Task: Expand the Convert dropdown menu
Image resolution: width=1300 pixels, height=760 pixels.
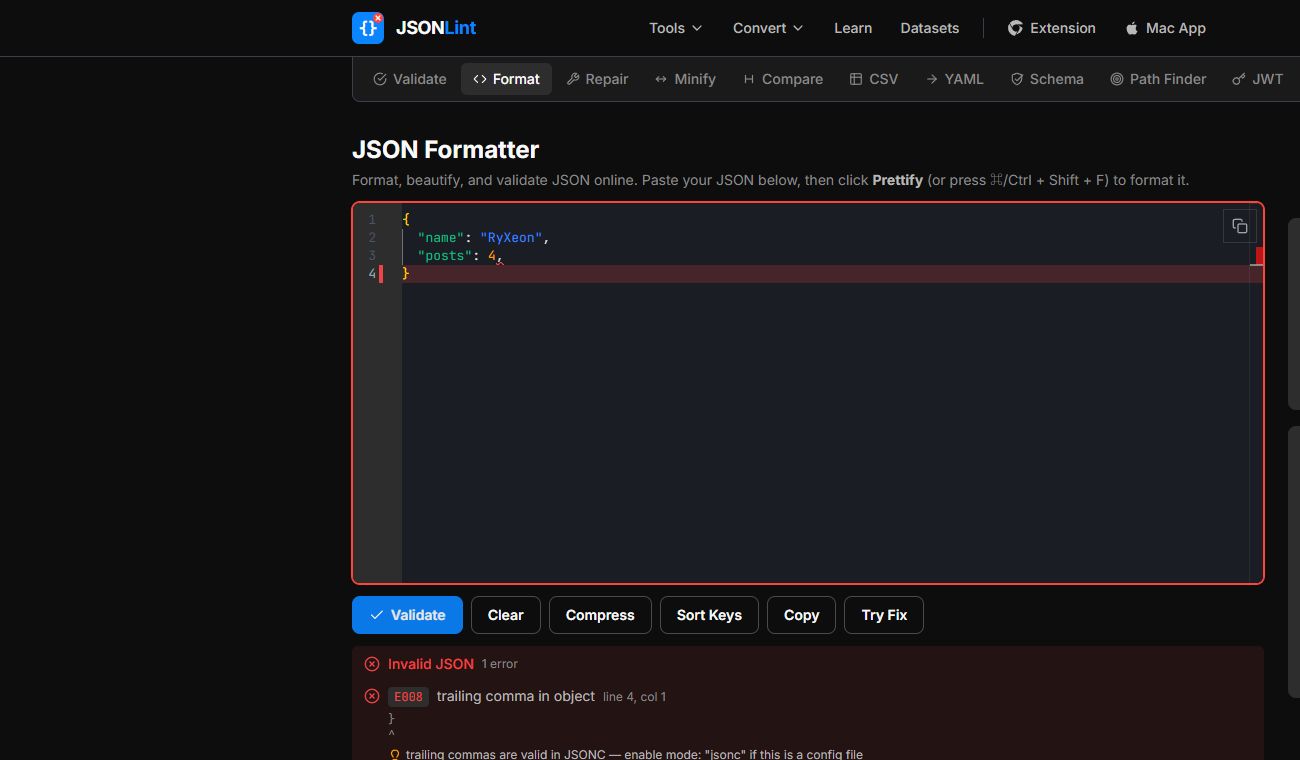Action: coord(768,28)
